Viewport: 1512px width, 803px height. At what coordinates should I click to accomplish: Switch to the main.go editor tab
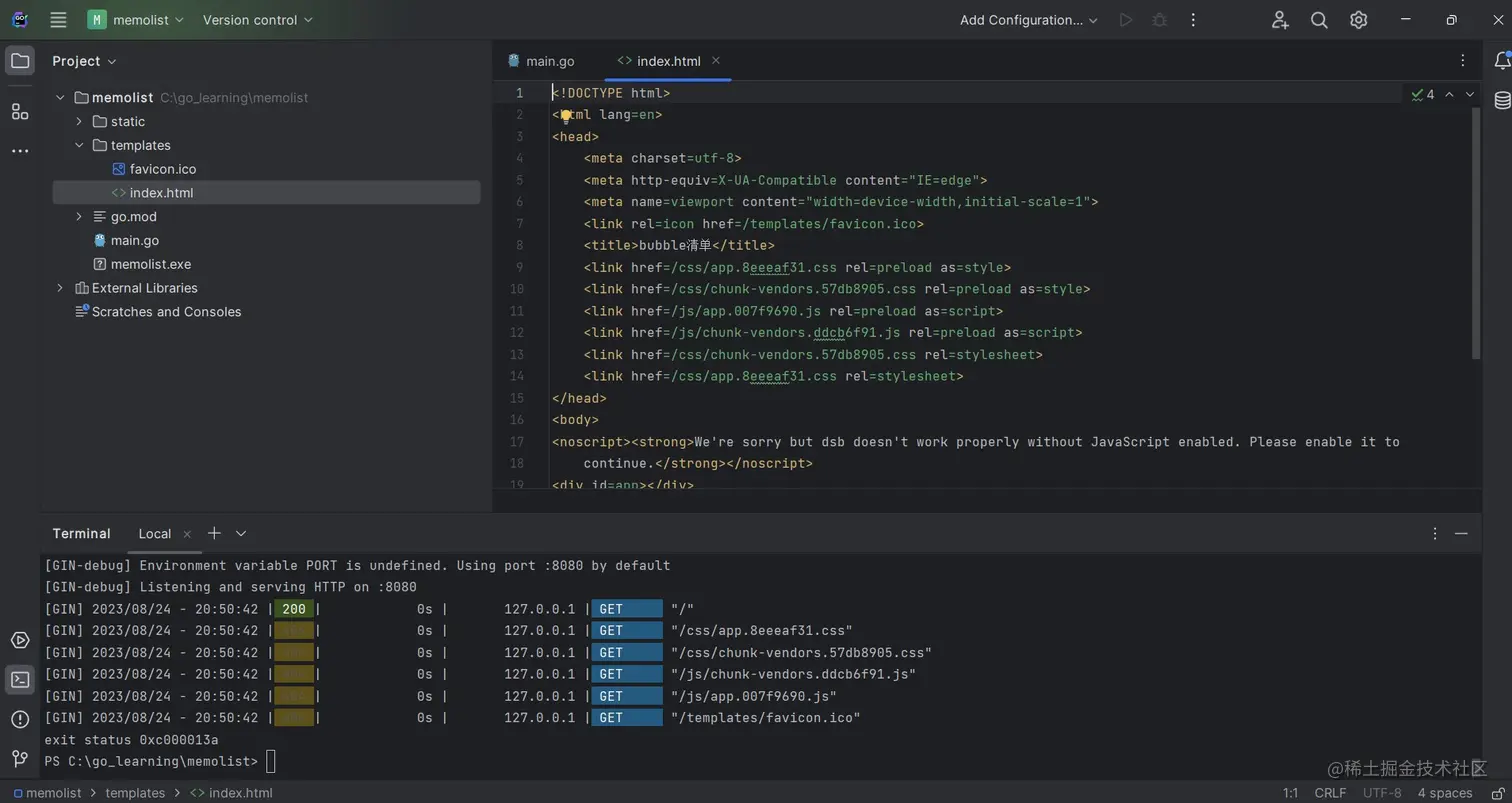[541, 61]
